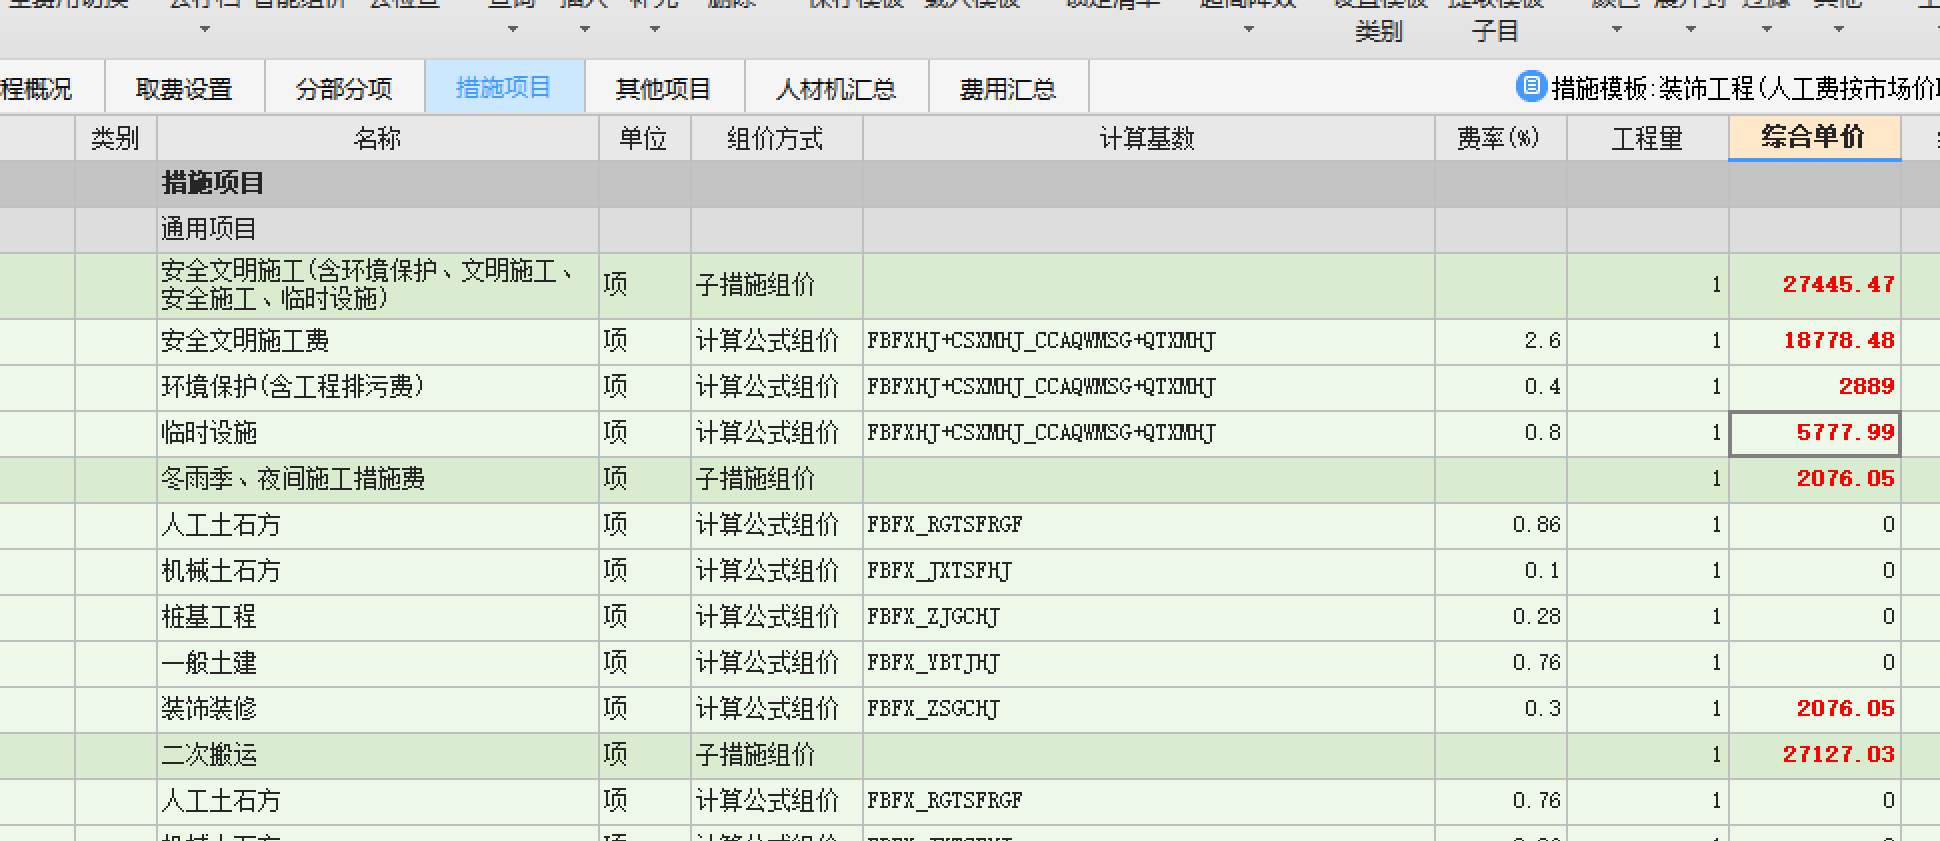Click the 0.28 fee rate cell
This screenshot has height=841, width=1940.
pos(1501,617)
